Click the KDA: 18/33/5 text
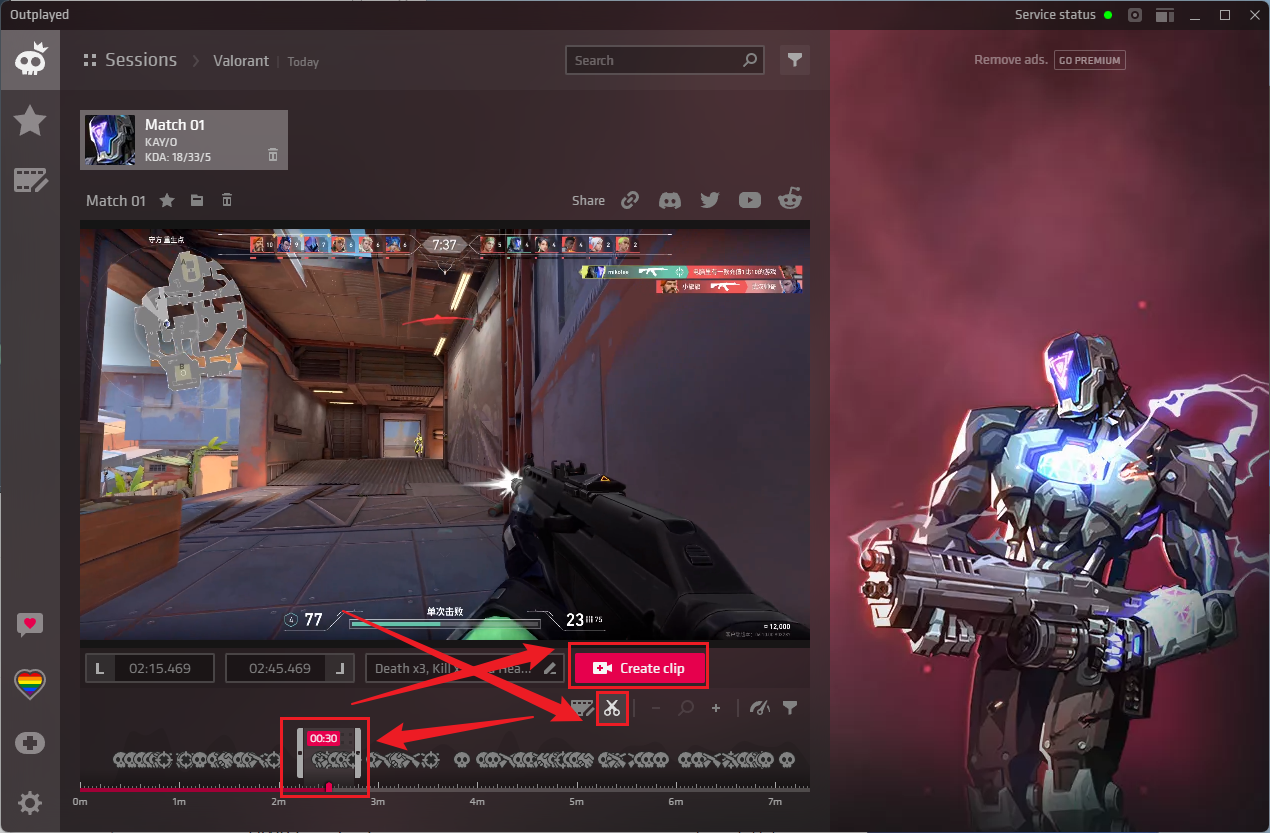 tap(178, 157)
